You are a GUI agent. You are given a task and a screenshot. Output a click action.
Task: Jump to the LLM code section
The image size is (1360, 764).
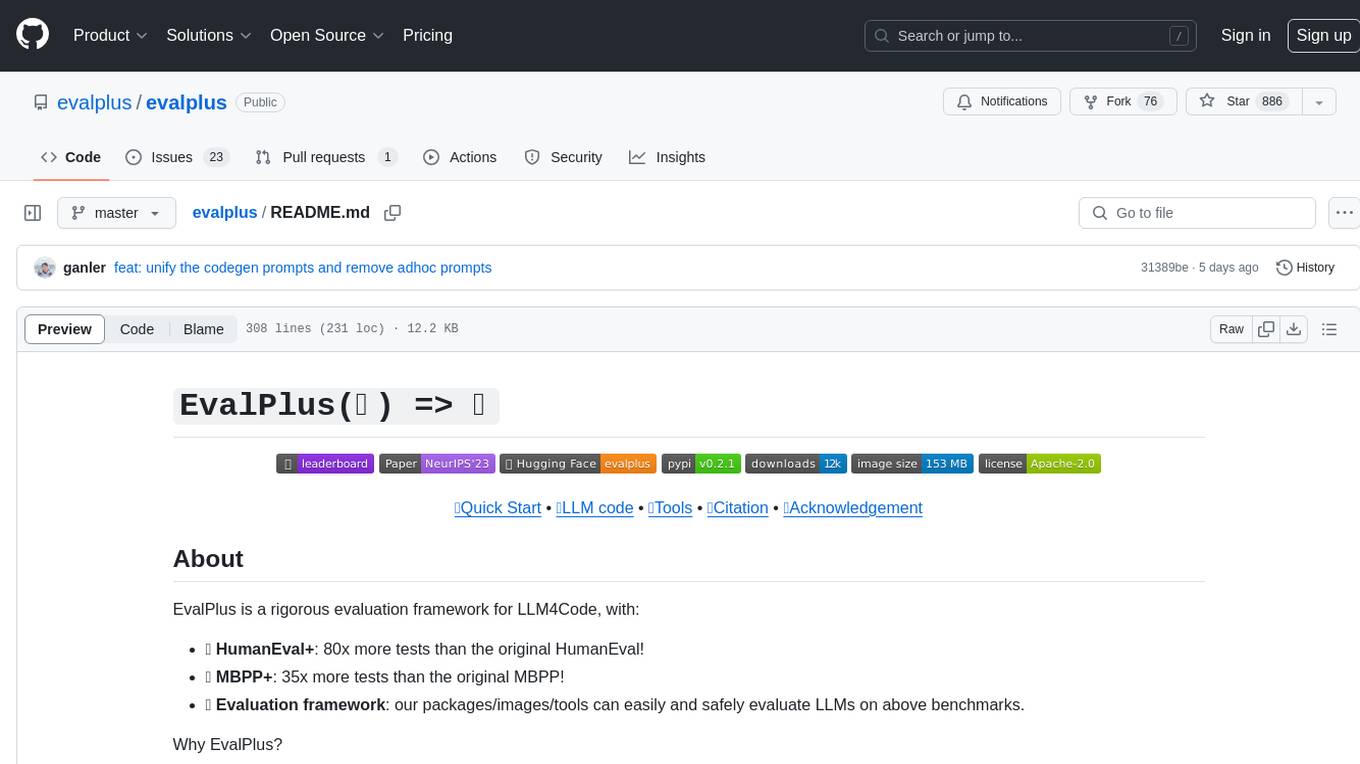click(x=595, y=508)
